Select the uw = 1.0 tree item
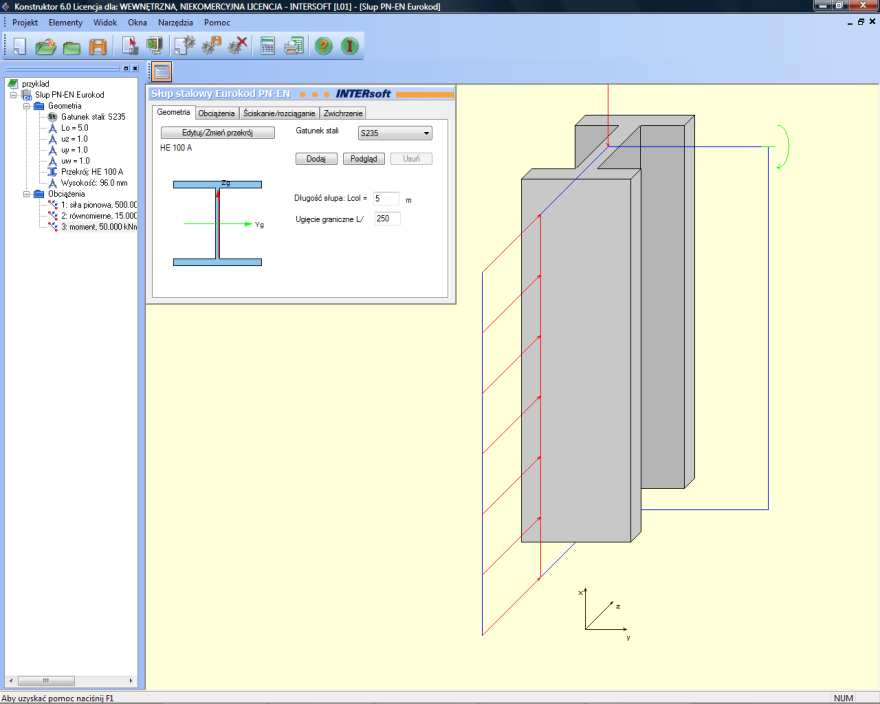The image size is (880, 704). click(x=75, y=161)
